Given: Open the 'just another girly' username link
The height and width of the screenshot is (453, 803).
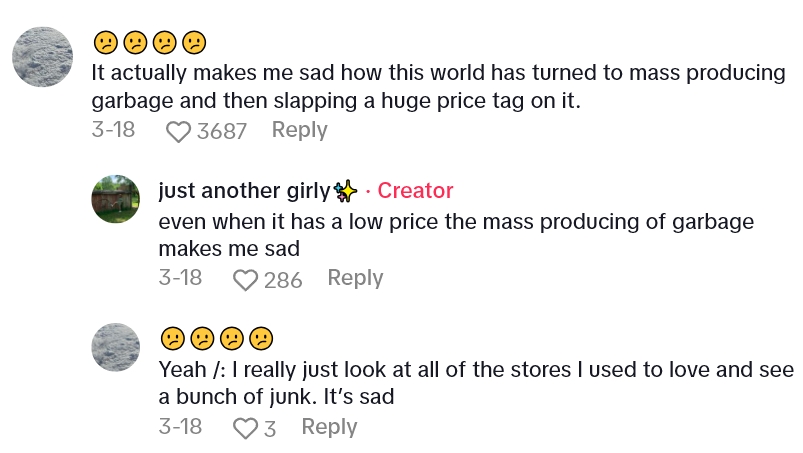Looking at the screenshot, I should [244, 191].
